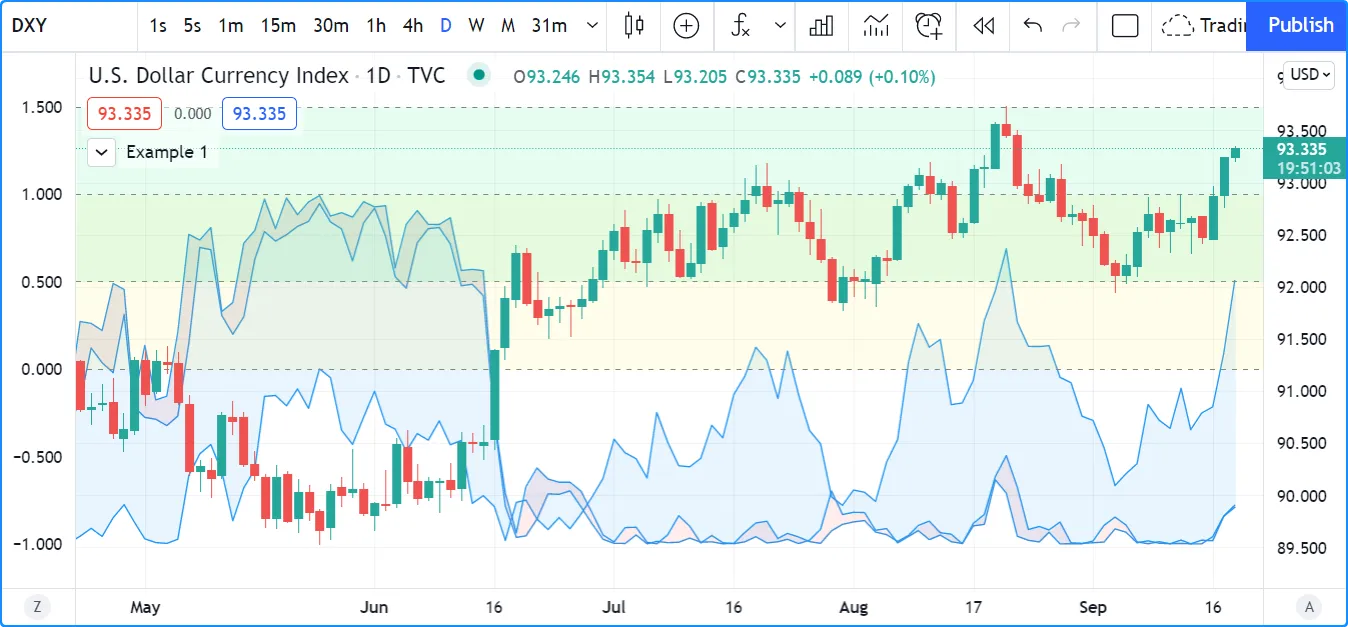Click the U.S. Dollar Currency Index title
The height and width of the screenshot is (627, 1348).
coord(219,75)
